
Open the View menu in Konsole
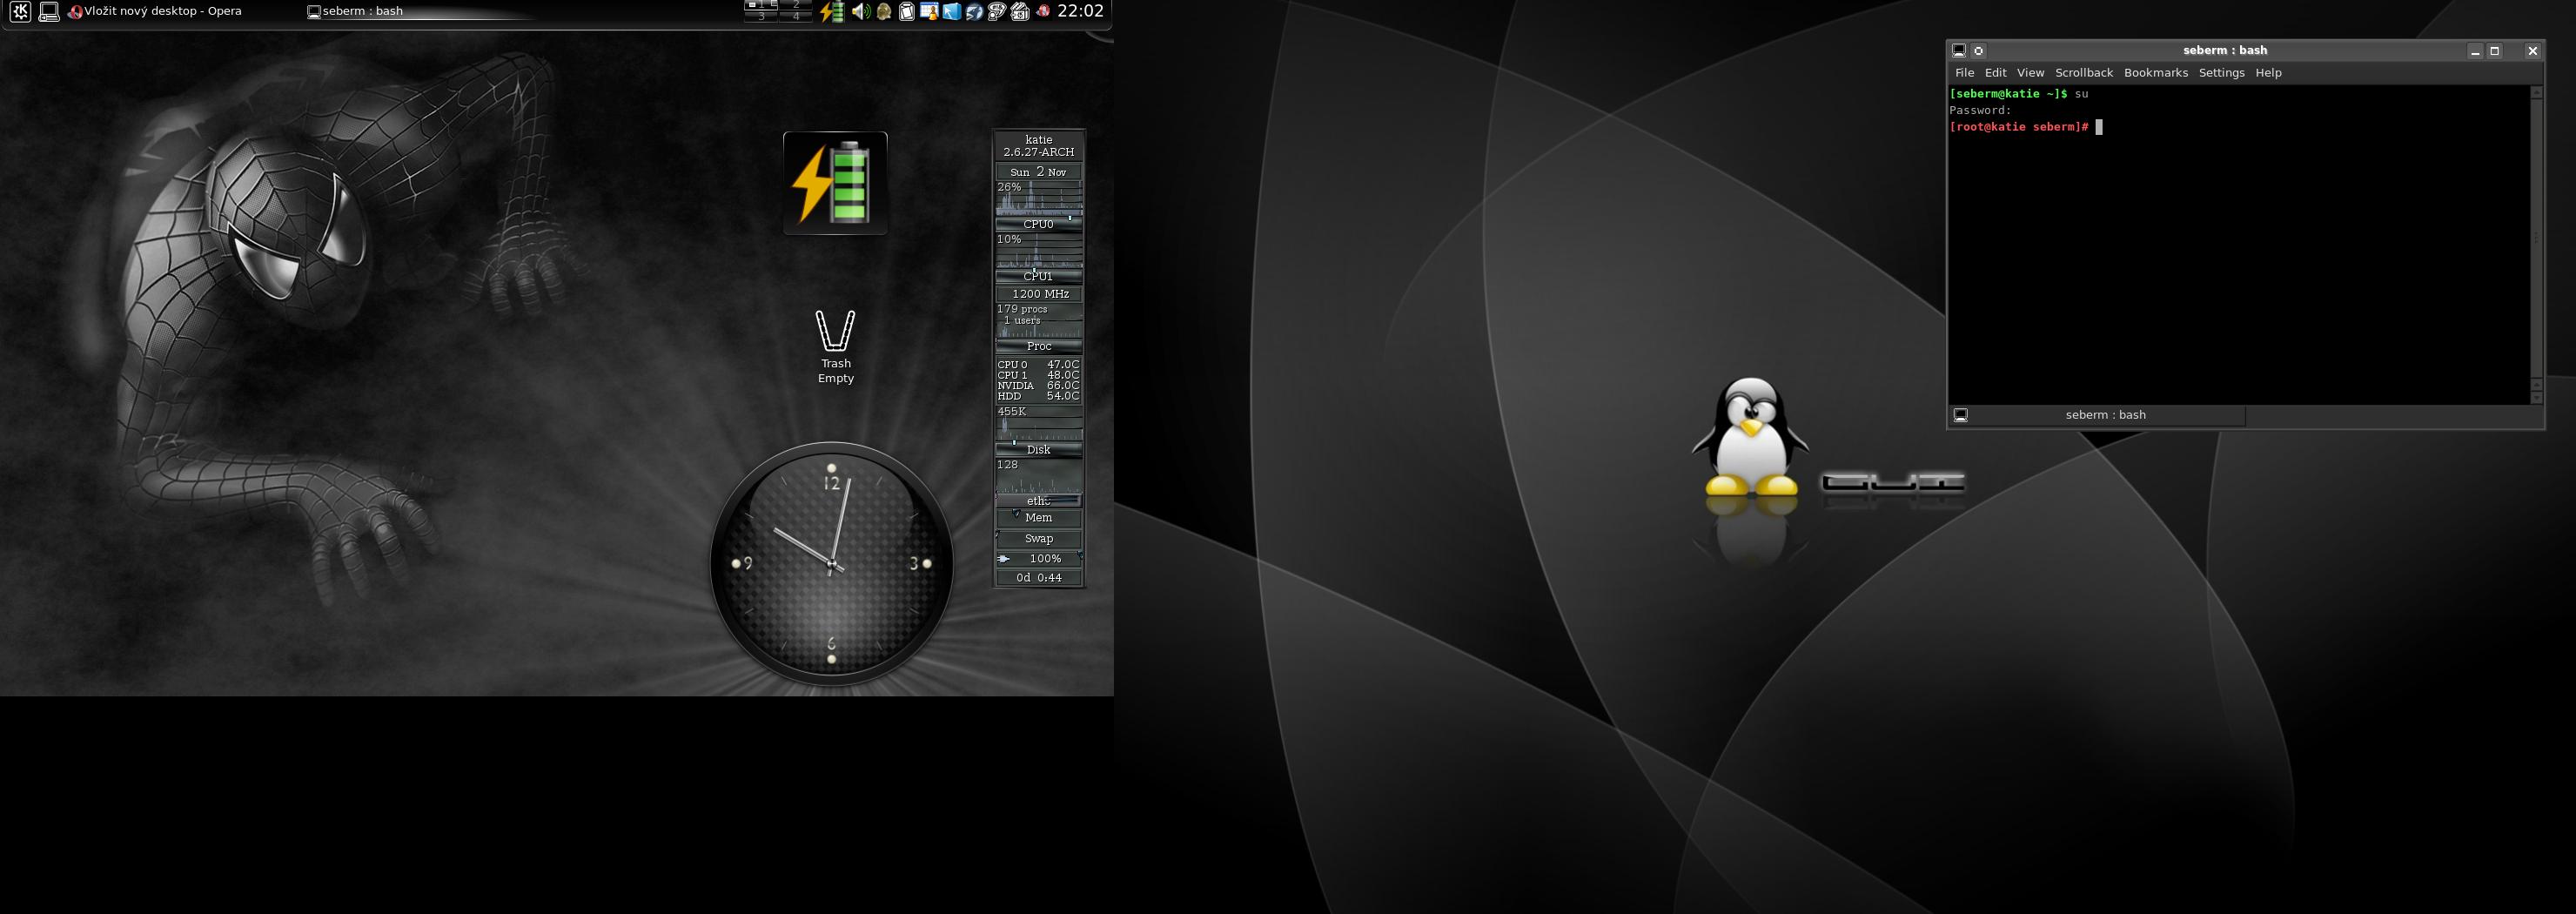tap(2030, 73)
